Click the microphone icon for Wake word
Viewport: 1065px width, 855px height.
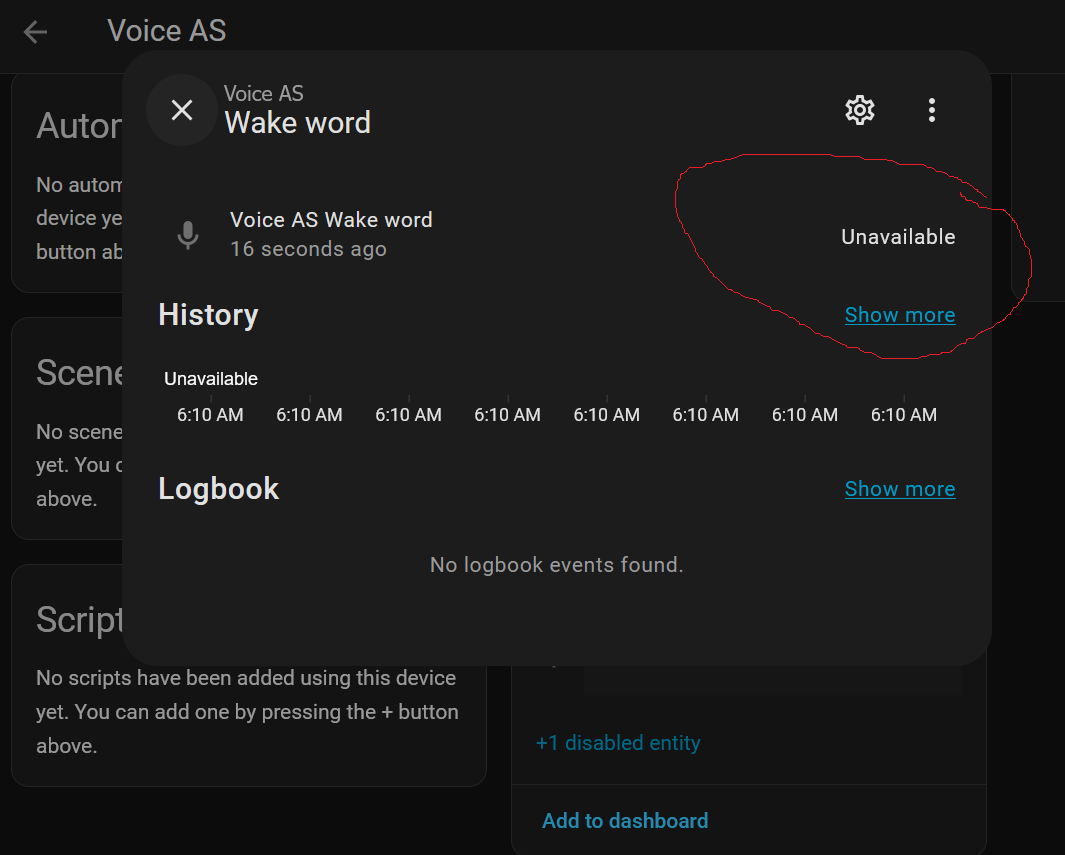[x=188, y=235]
